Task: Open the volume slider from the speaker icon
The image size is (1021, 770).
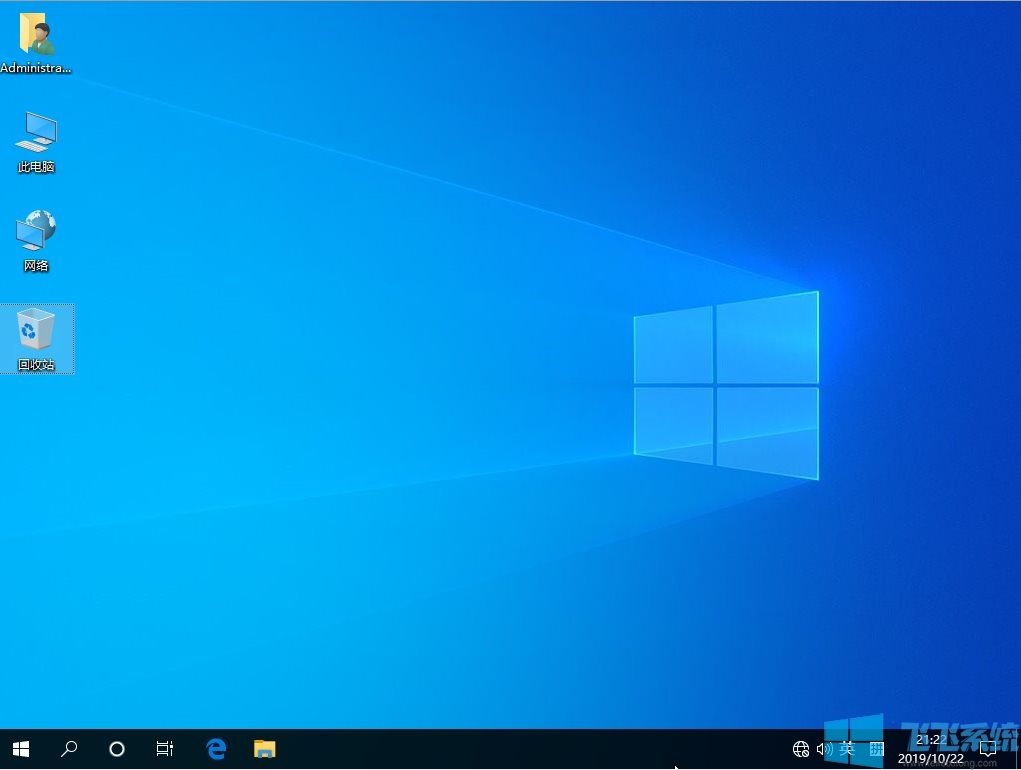Action: pyautogui.click(x=823, y=748)
